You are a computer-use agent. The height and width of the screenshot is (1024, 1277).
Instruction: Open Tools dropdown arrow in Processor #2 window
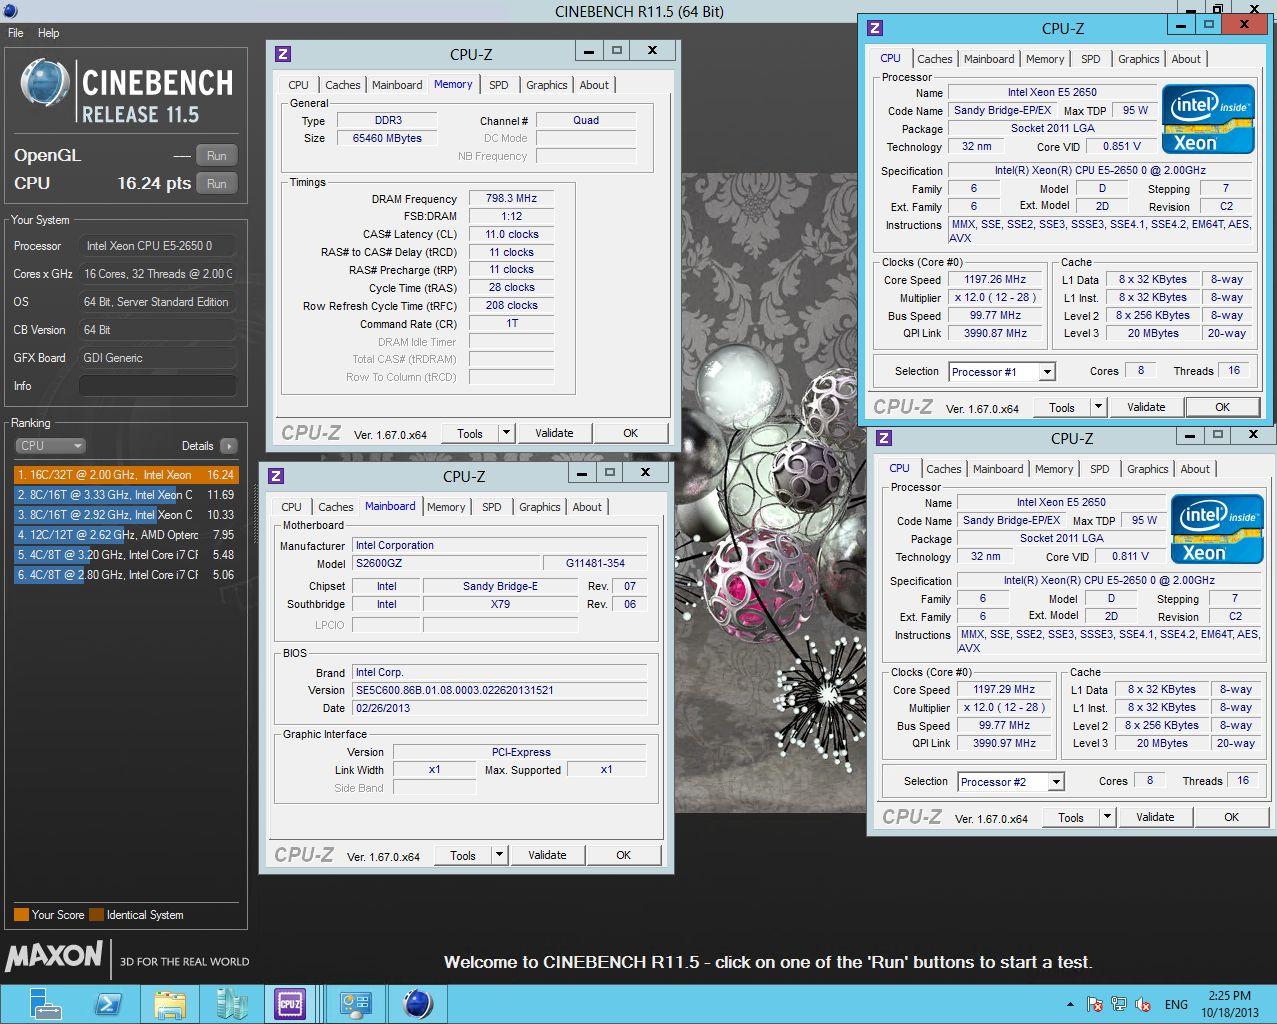(x=1107, y=817)
